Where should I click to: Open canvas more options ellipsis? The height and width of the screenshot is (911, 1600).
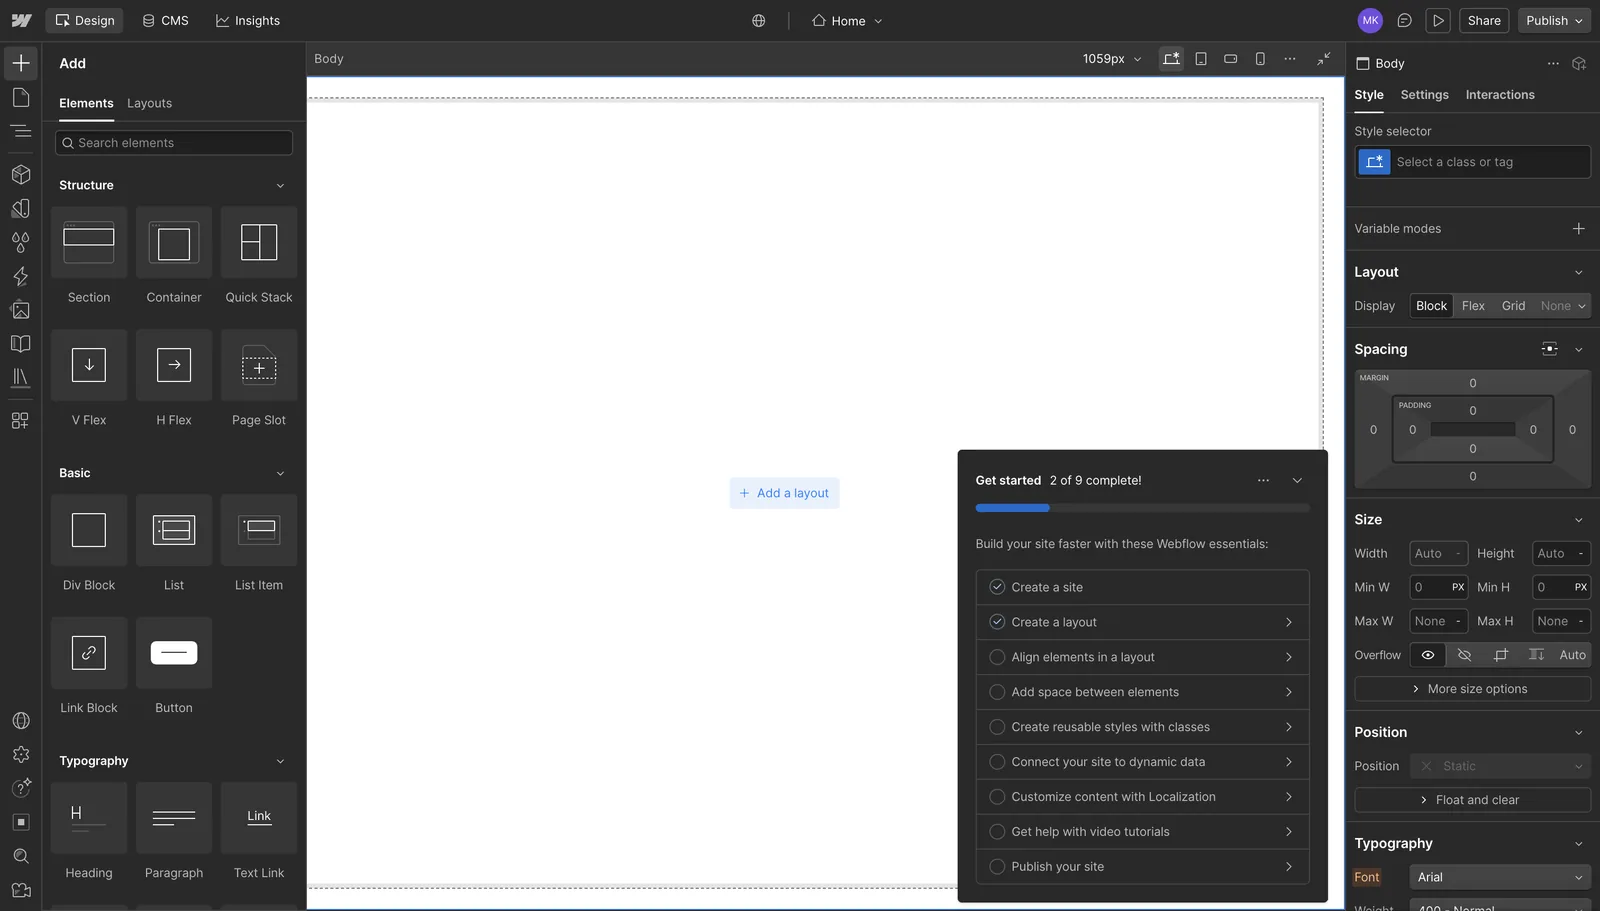[x=1290, y=59]
